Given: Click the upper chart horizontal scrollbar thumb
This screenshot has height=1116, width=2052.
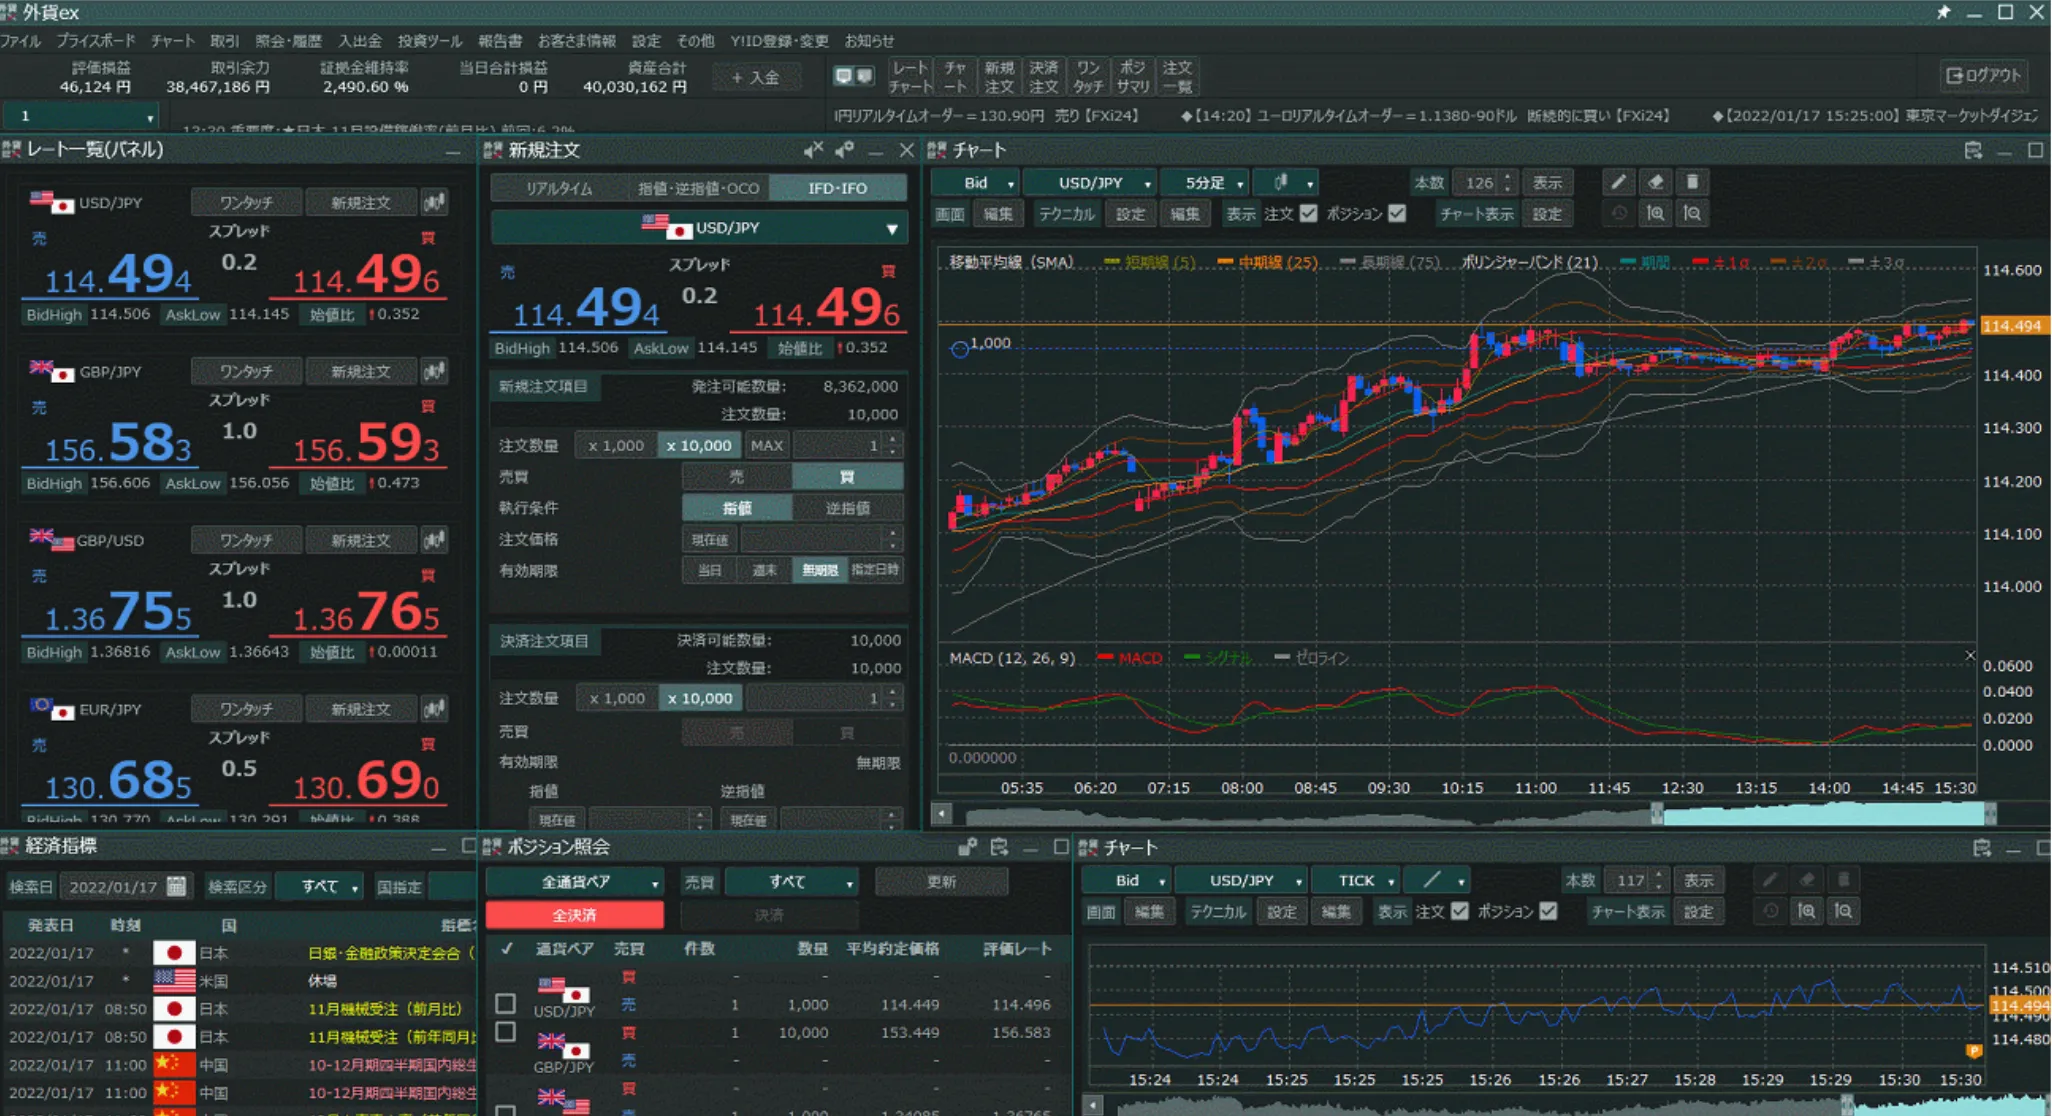Looking at the screenshot, I should pyautogui.click(x=1822, y=814).
